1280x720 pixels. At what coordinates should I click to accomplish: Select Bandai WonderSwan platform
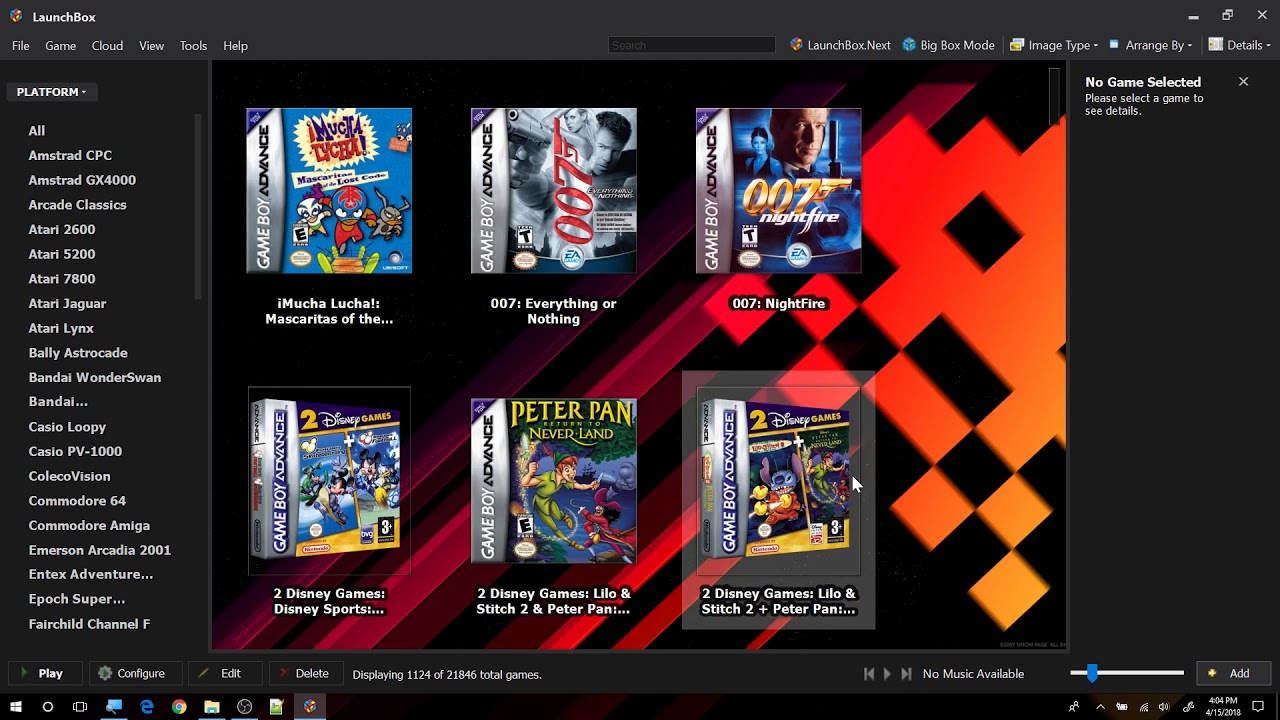tap(95, 377)
